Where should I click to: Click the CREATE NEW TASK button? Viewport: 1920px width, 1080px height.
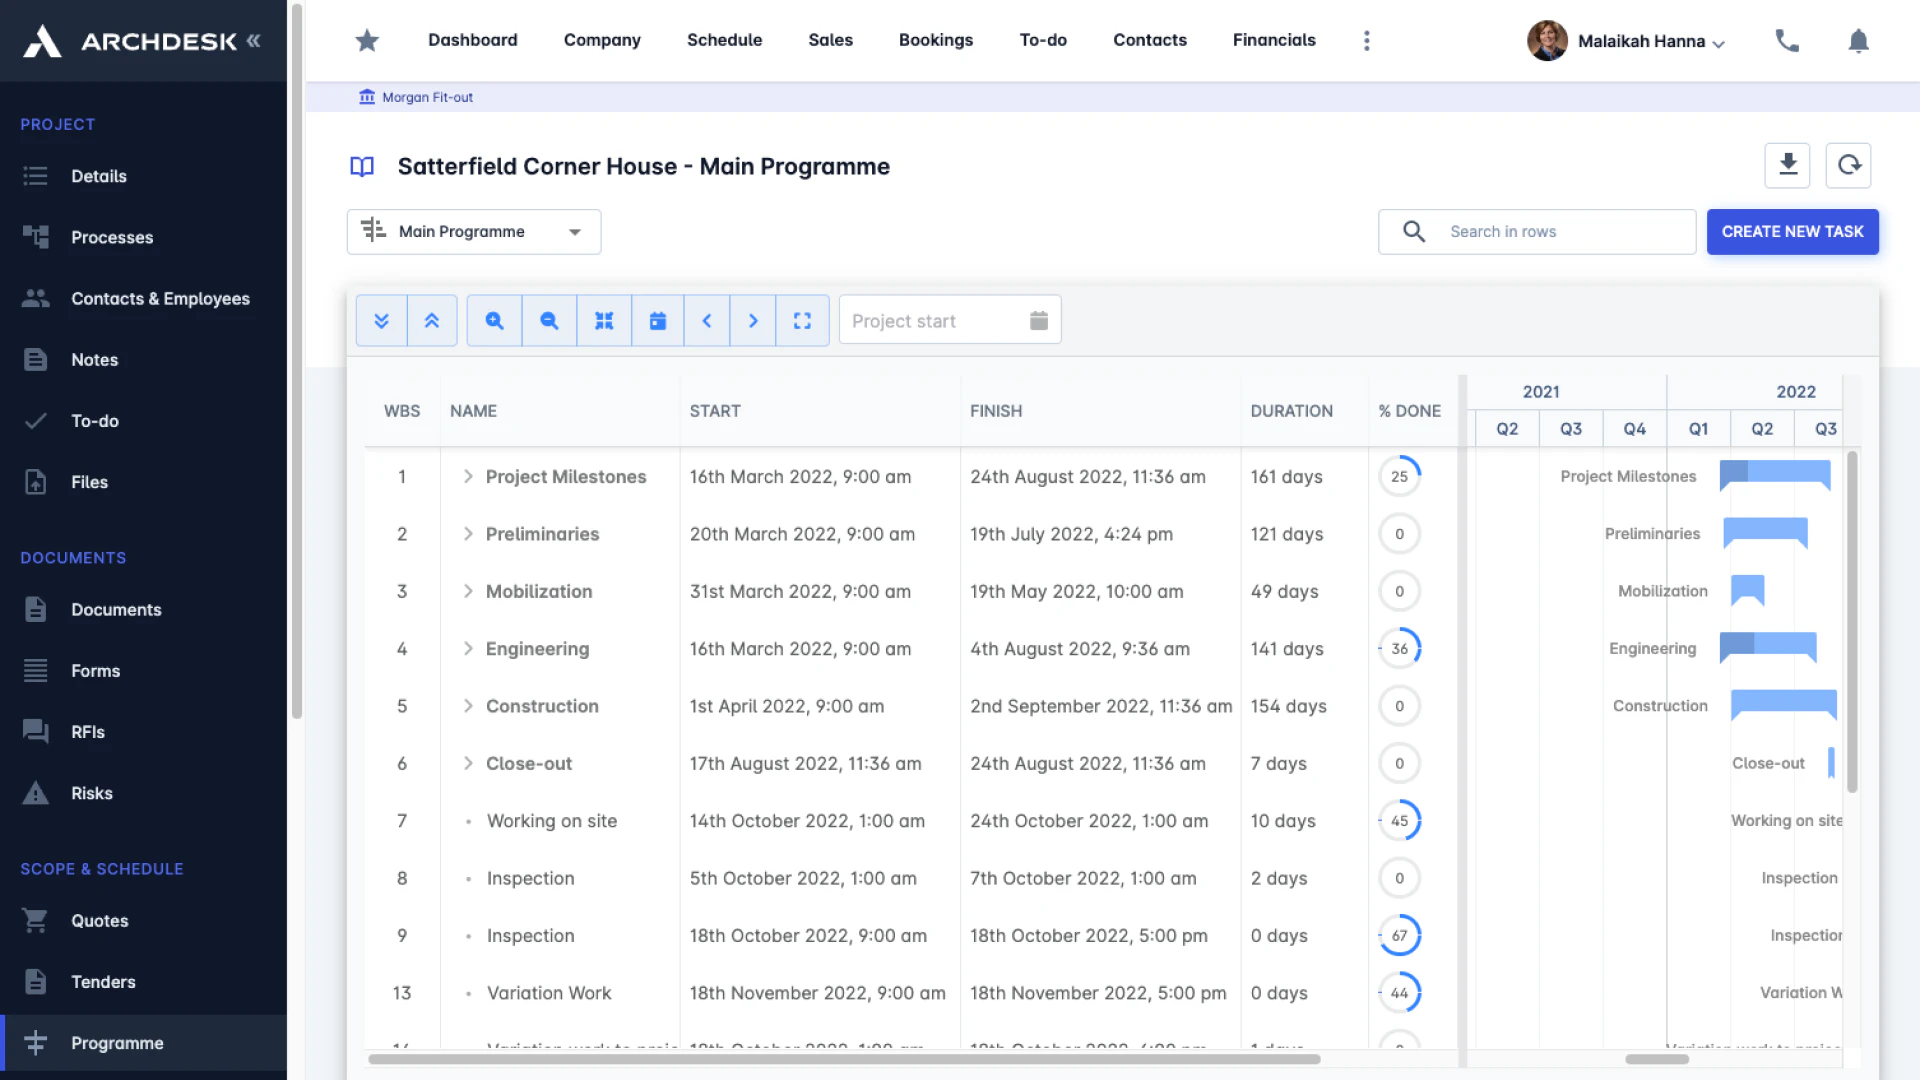[1792, 231]
